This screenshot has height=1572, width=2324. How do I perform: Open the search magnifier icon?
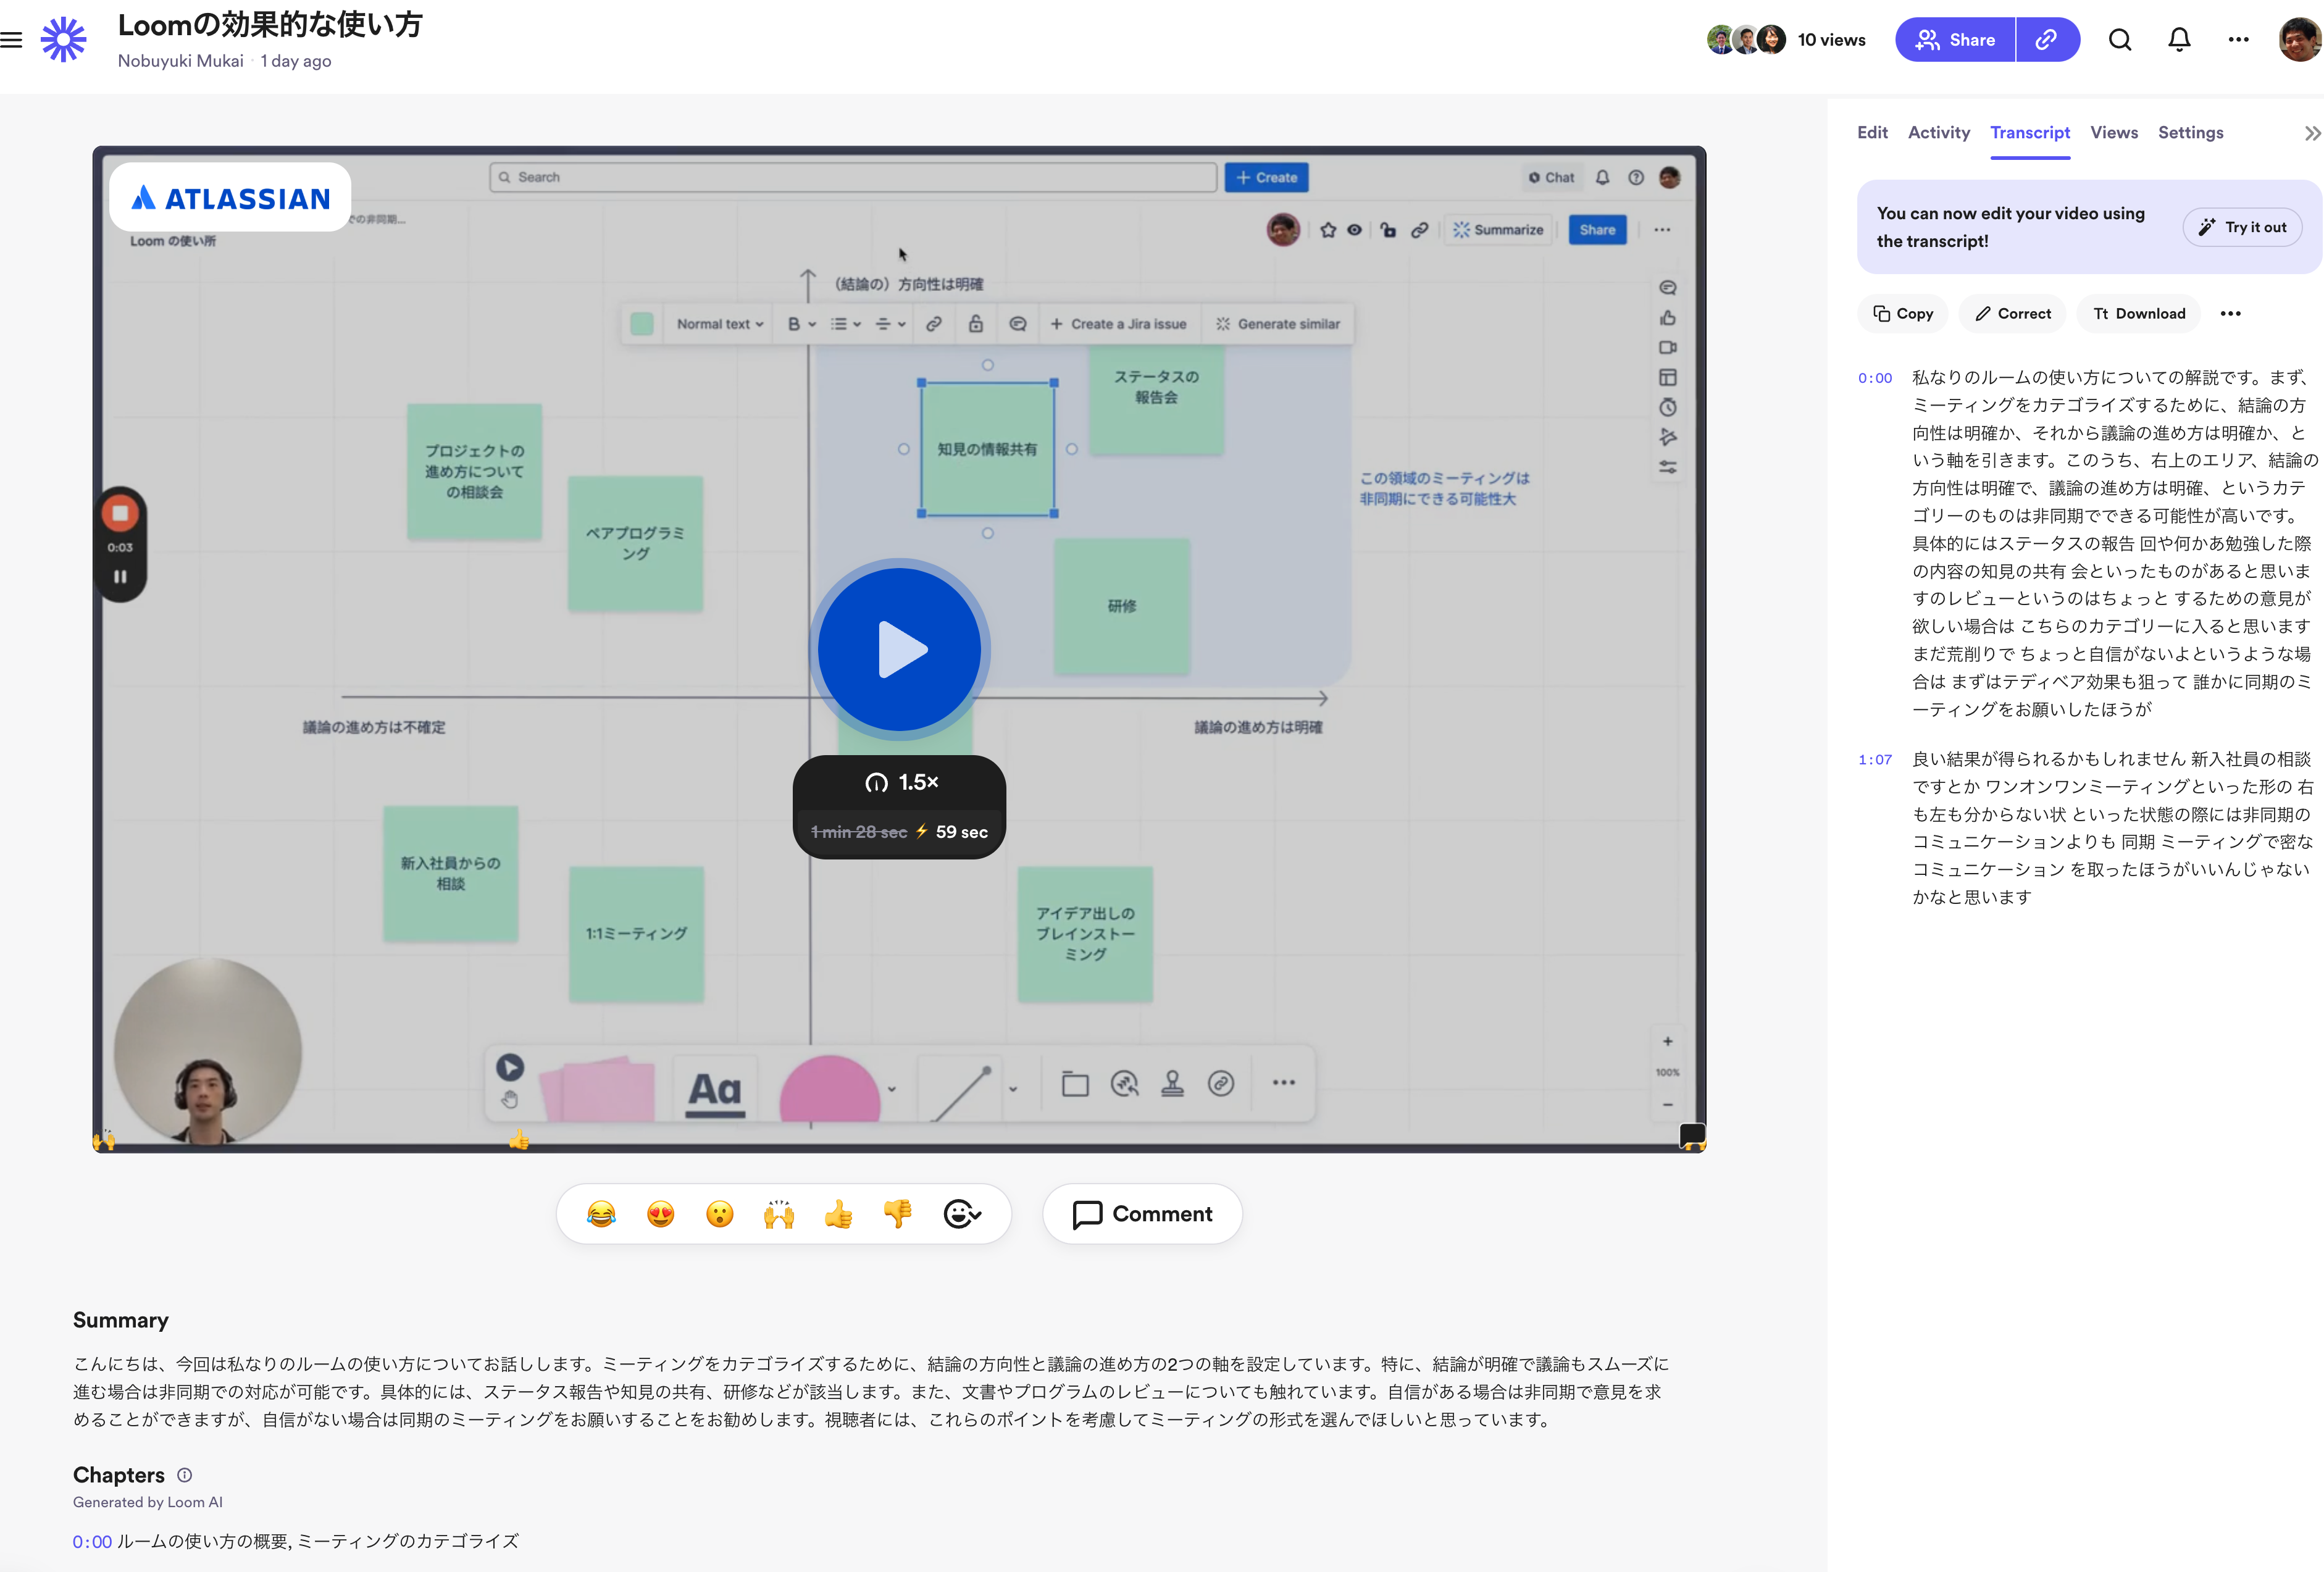(2120, 40)
